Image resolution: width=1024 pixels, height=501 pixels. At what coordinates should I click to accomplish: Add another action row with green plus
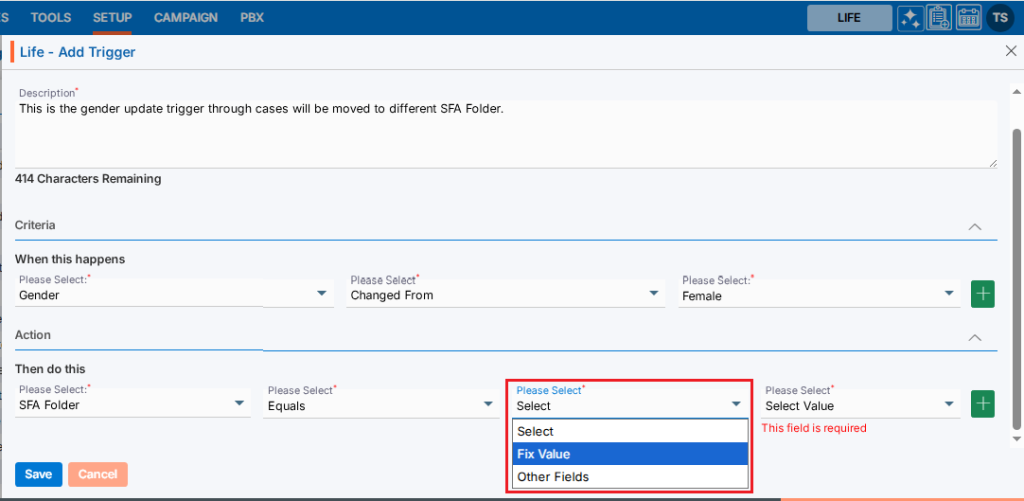[983, 404]
